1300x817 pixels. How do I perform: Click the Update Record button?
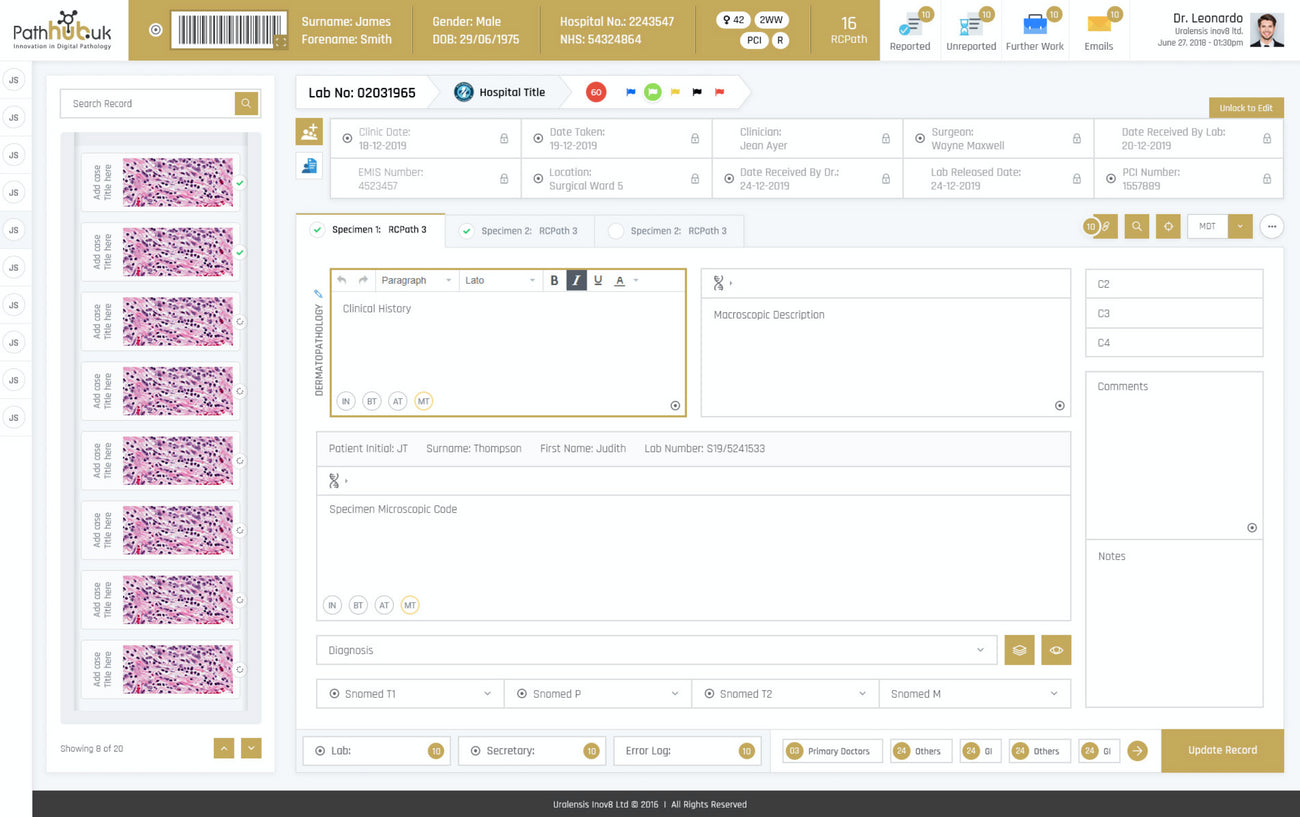1222,750
